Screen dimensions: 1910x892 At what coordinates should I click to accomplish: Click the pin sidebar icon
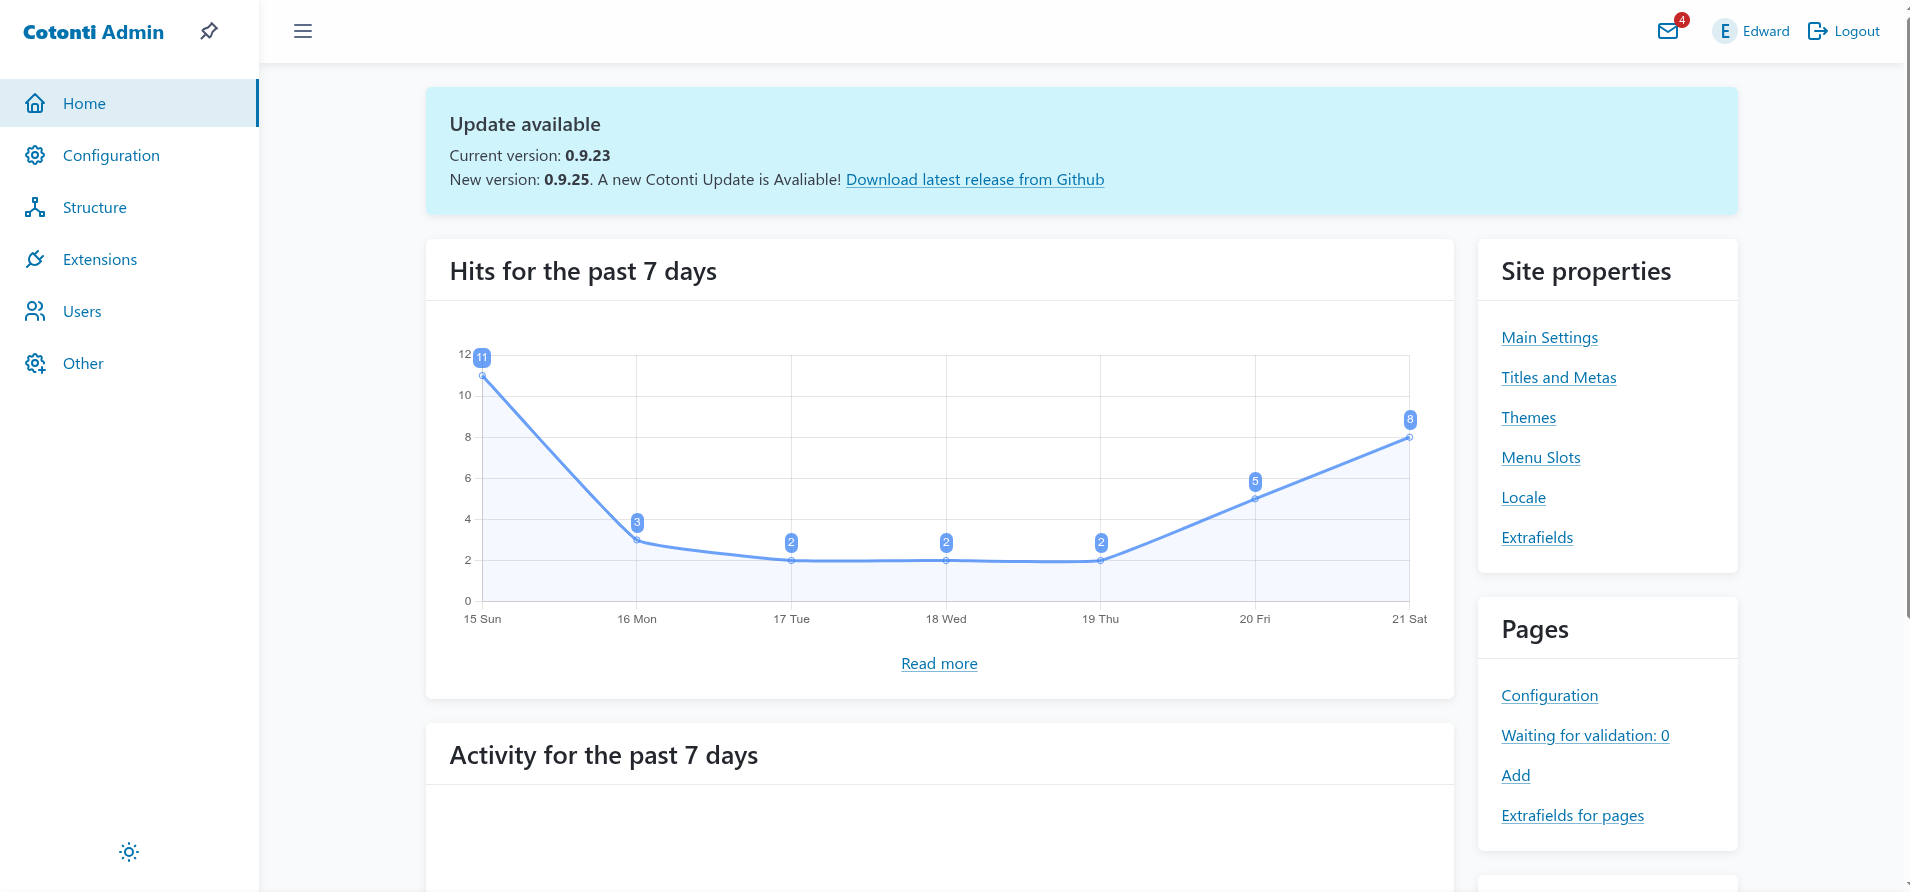209,31
